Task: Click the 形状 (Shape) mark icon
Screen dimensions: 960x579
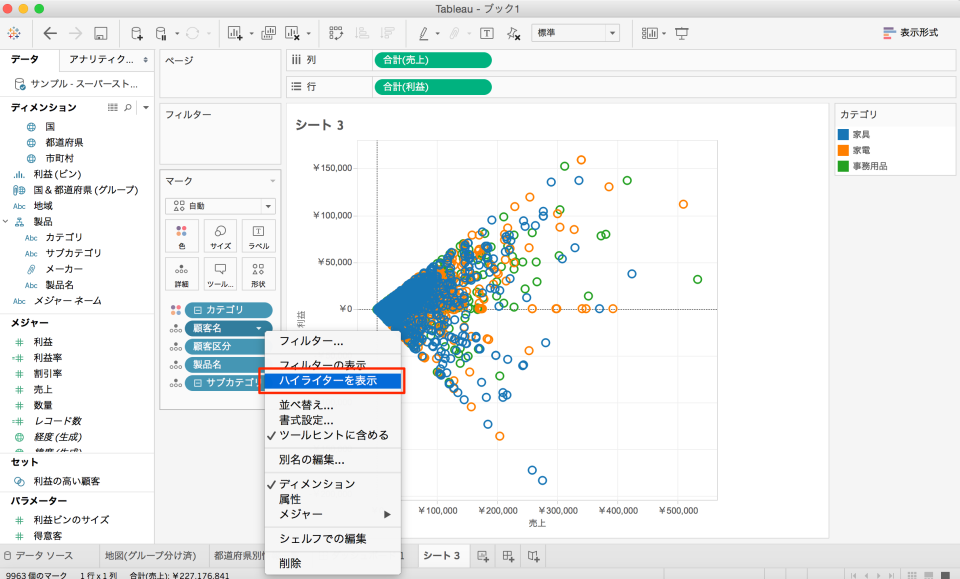Action: coord(258,273)
